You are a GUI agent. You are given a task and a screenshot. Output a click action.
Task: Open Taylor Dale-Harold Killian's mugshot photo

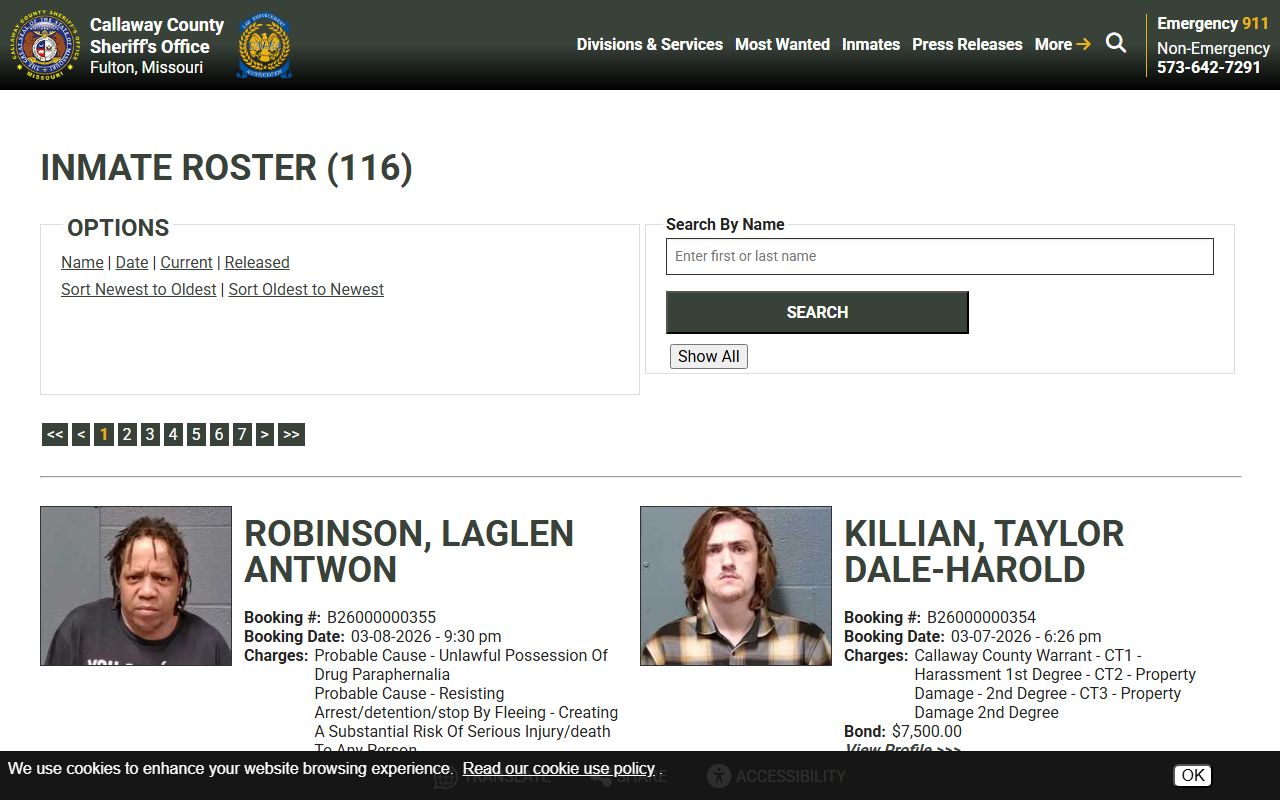pyautogui.click(x=736, y=586)
